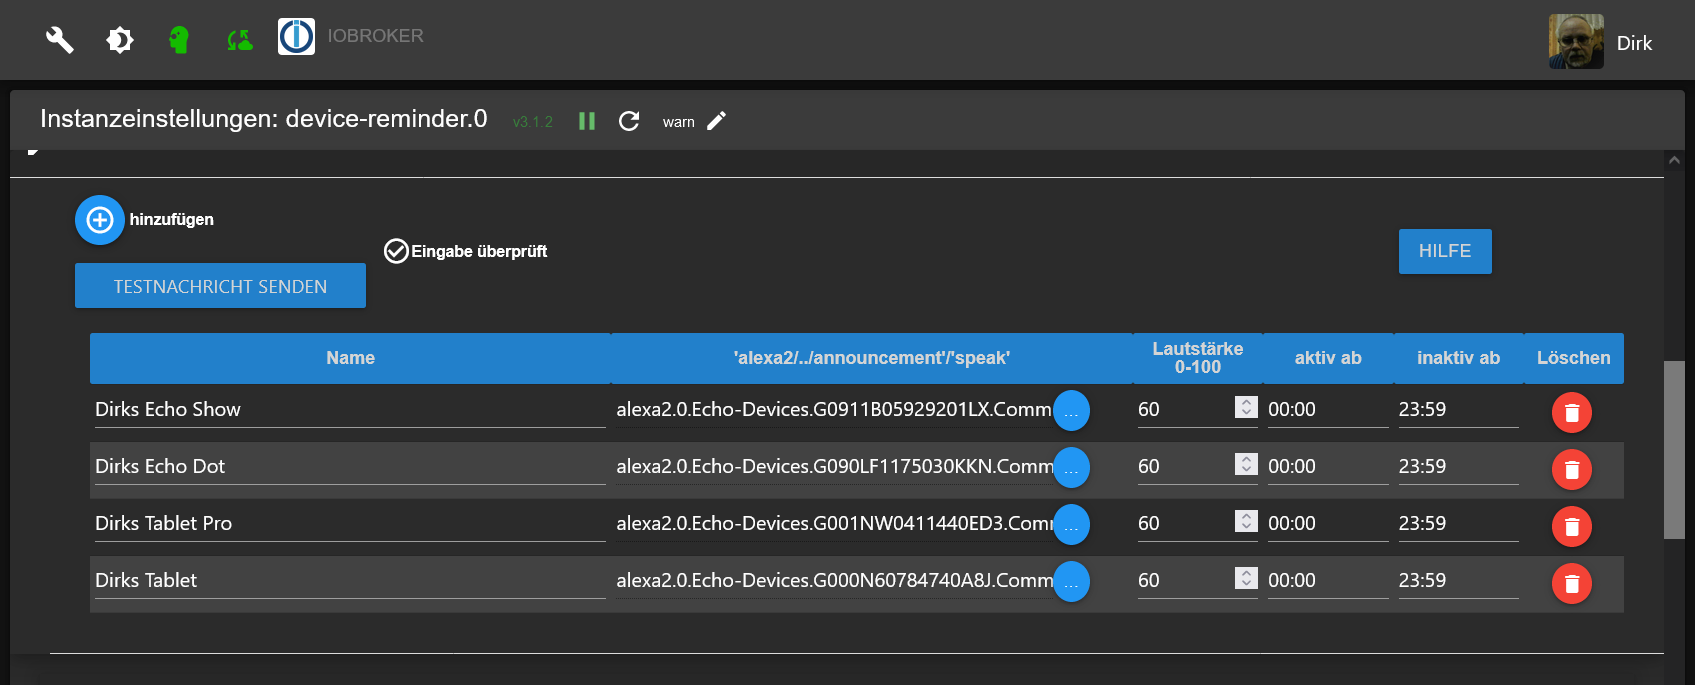Image resolution: width=1695 pixels, height=685 pixels.
Task: Click the alexa path field containing G001NW0411440ED3
Action: 834,523
